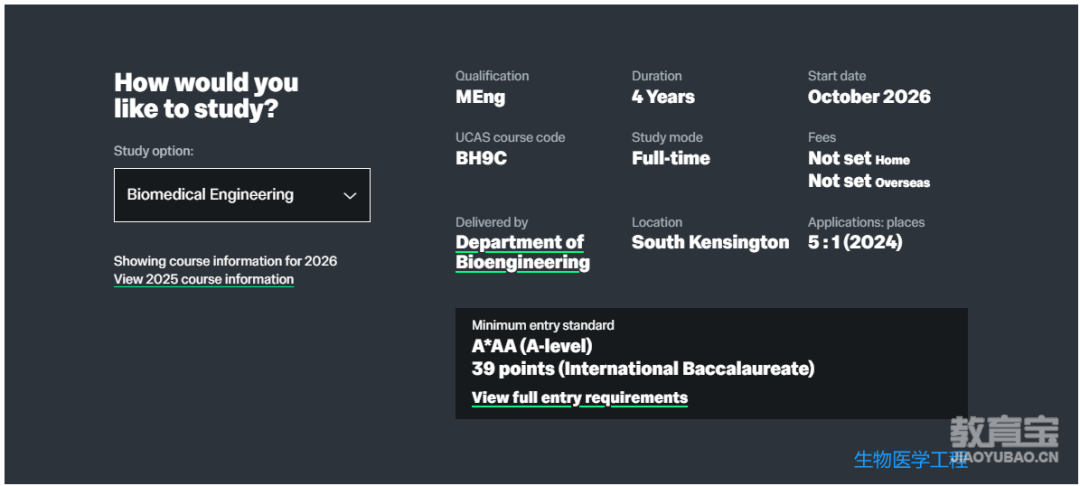
Task: Click the South Kensington location text
Action: [x=710, y=242]
